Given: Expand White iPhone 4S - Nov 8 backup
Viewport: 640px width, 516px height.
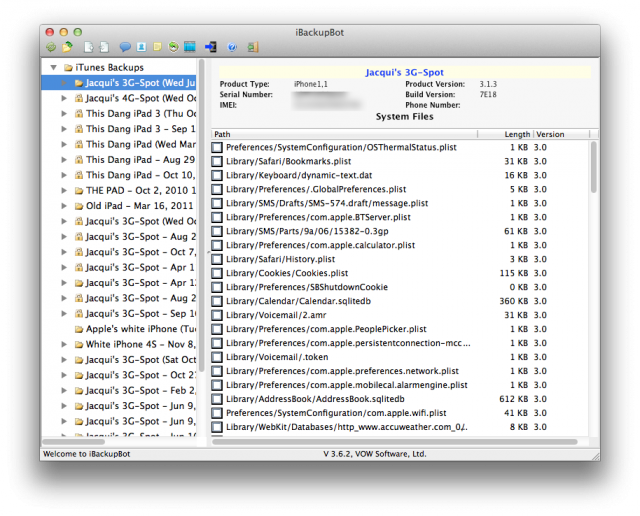Looking at the screenshot, I should 64,345.
